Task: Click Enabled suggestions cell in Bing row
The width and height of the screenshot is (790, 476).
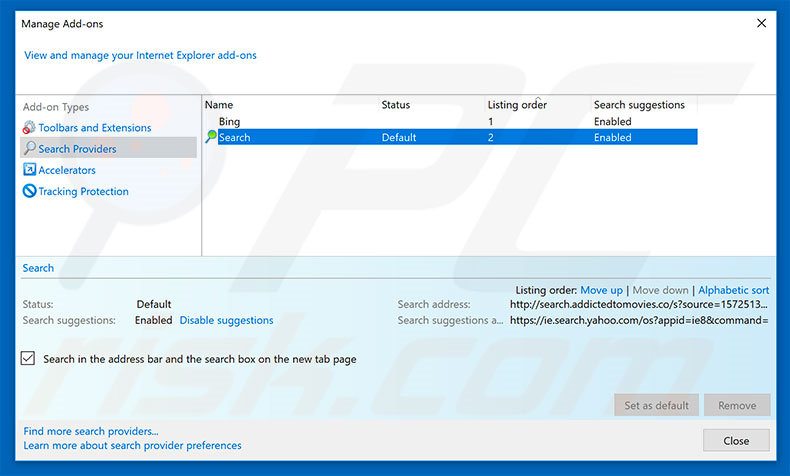Action: (612, 121)
